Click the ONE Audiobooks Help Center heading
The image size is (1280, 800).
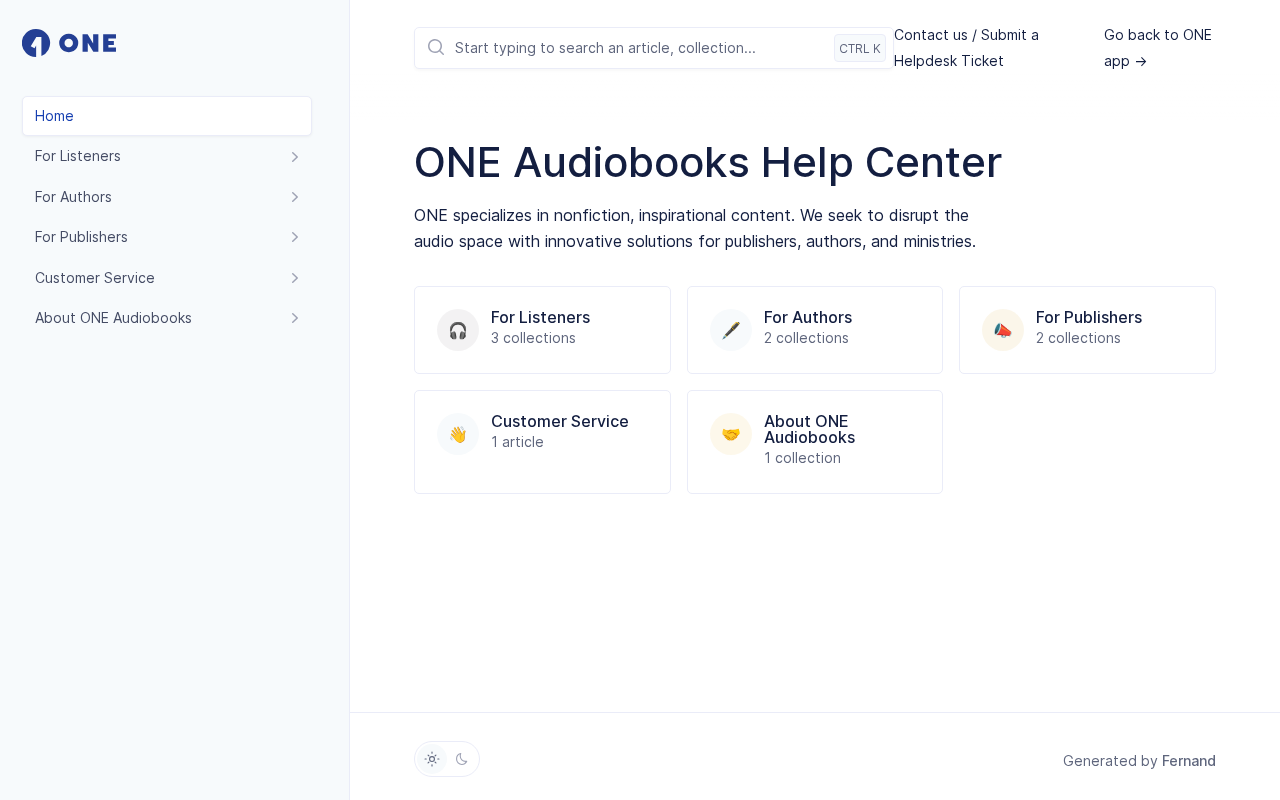pyautogui.click(x=708, y=162)
